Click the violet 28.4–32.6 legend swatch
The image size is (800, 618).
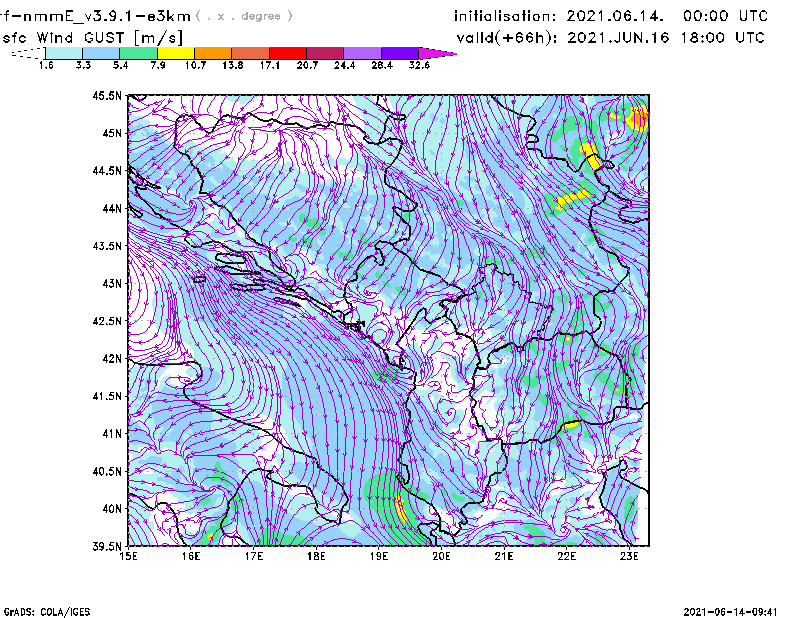(x=400, y=53)
